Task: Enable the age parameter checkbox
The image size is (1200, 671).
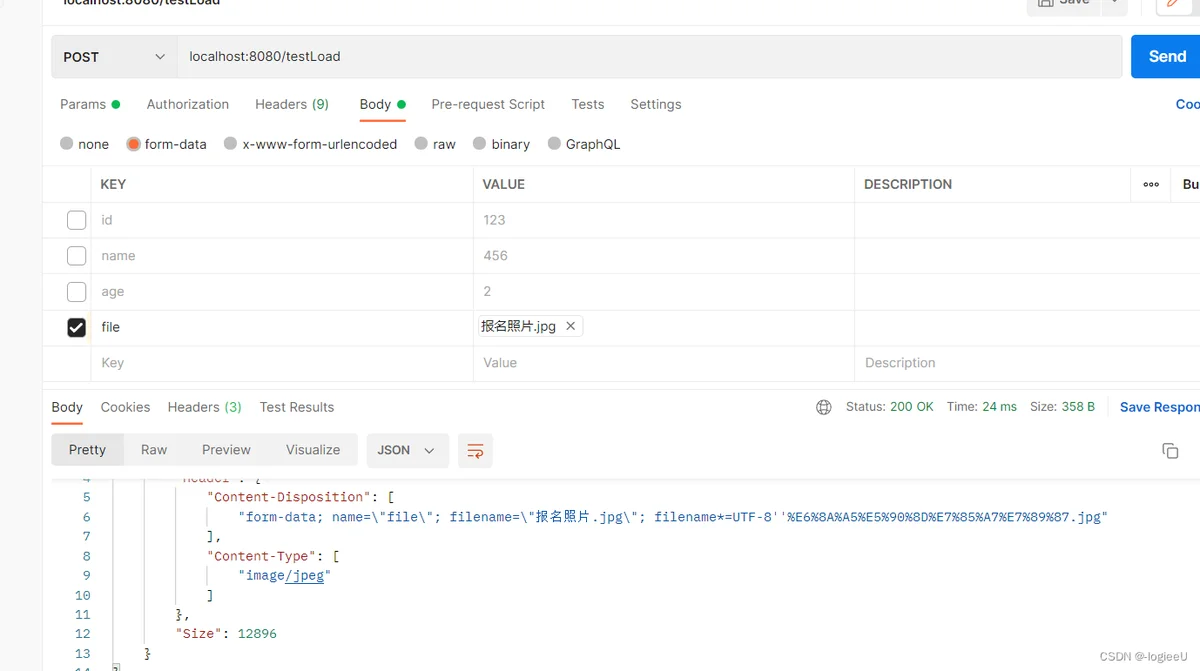Action: 76,292
